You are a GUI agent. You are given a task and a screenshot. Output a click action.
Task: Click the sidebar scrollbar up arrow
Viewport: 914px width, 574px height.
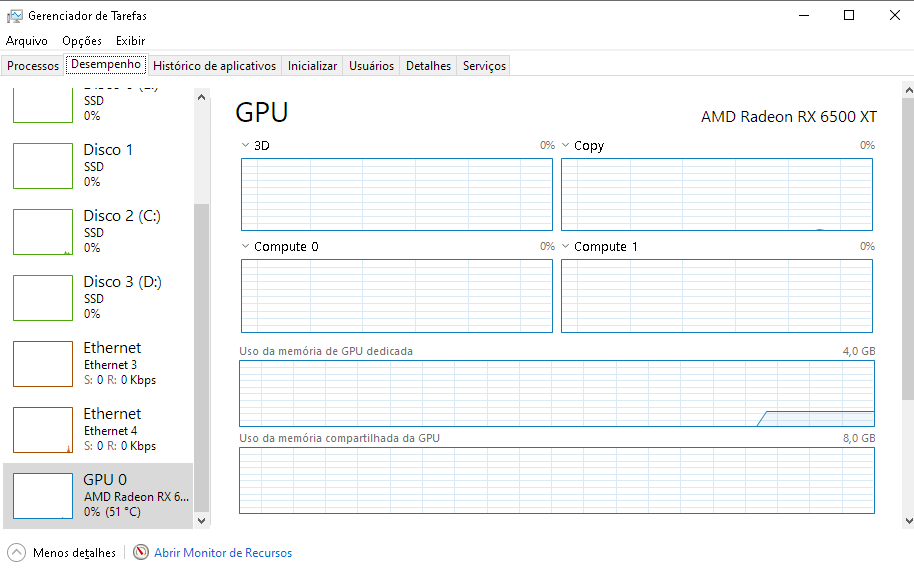(x=201, y=97)
